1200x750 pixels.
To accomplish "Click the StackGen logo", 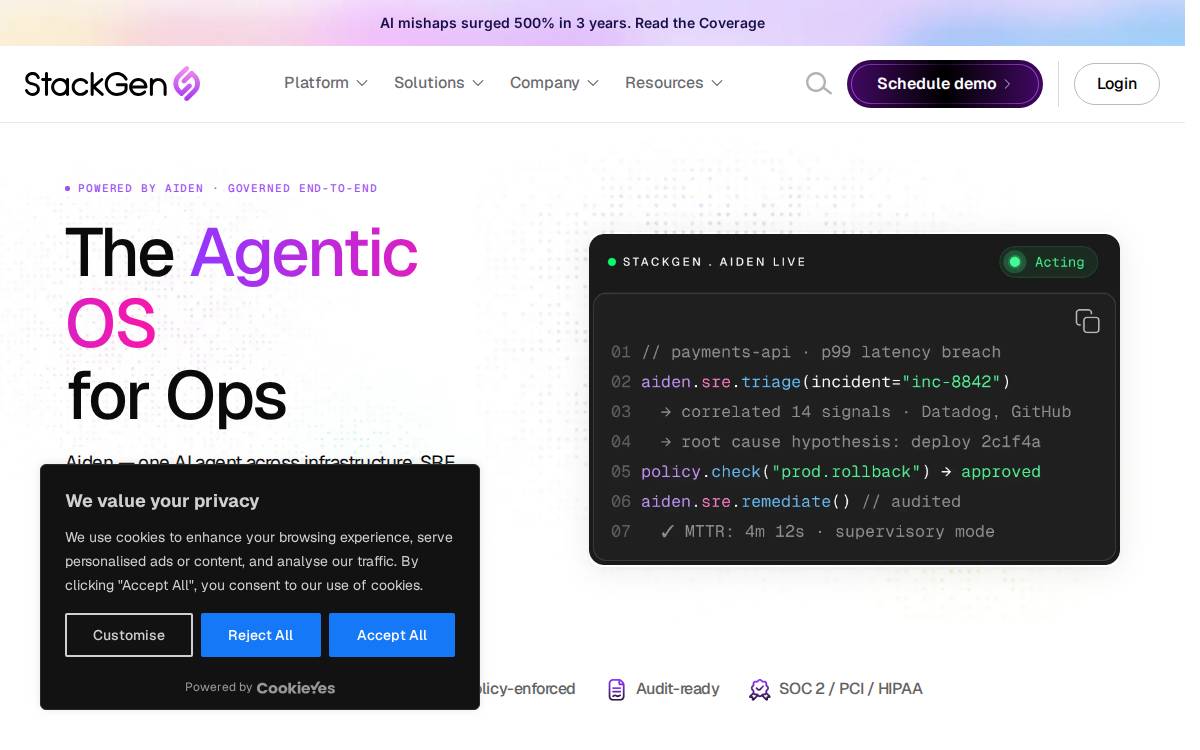I will pos(112,84).
